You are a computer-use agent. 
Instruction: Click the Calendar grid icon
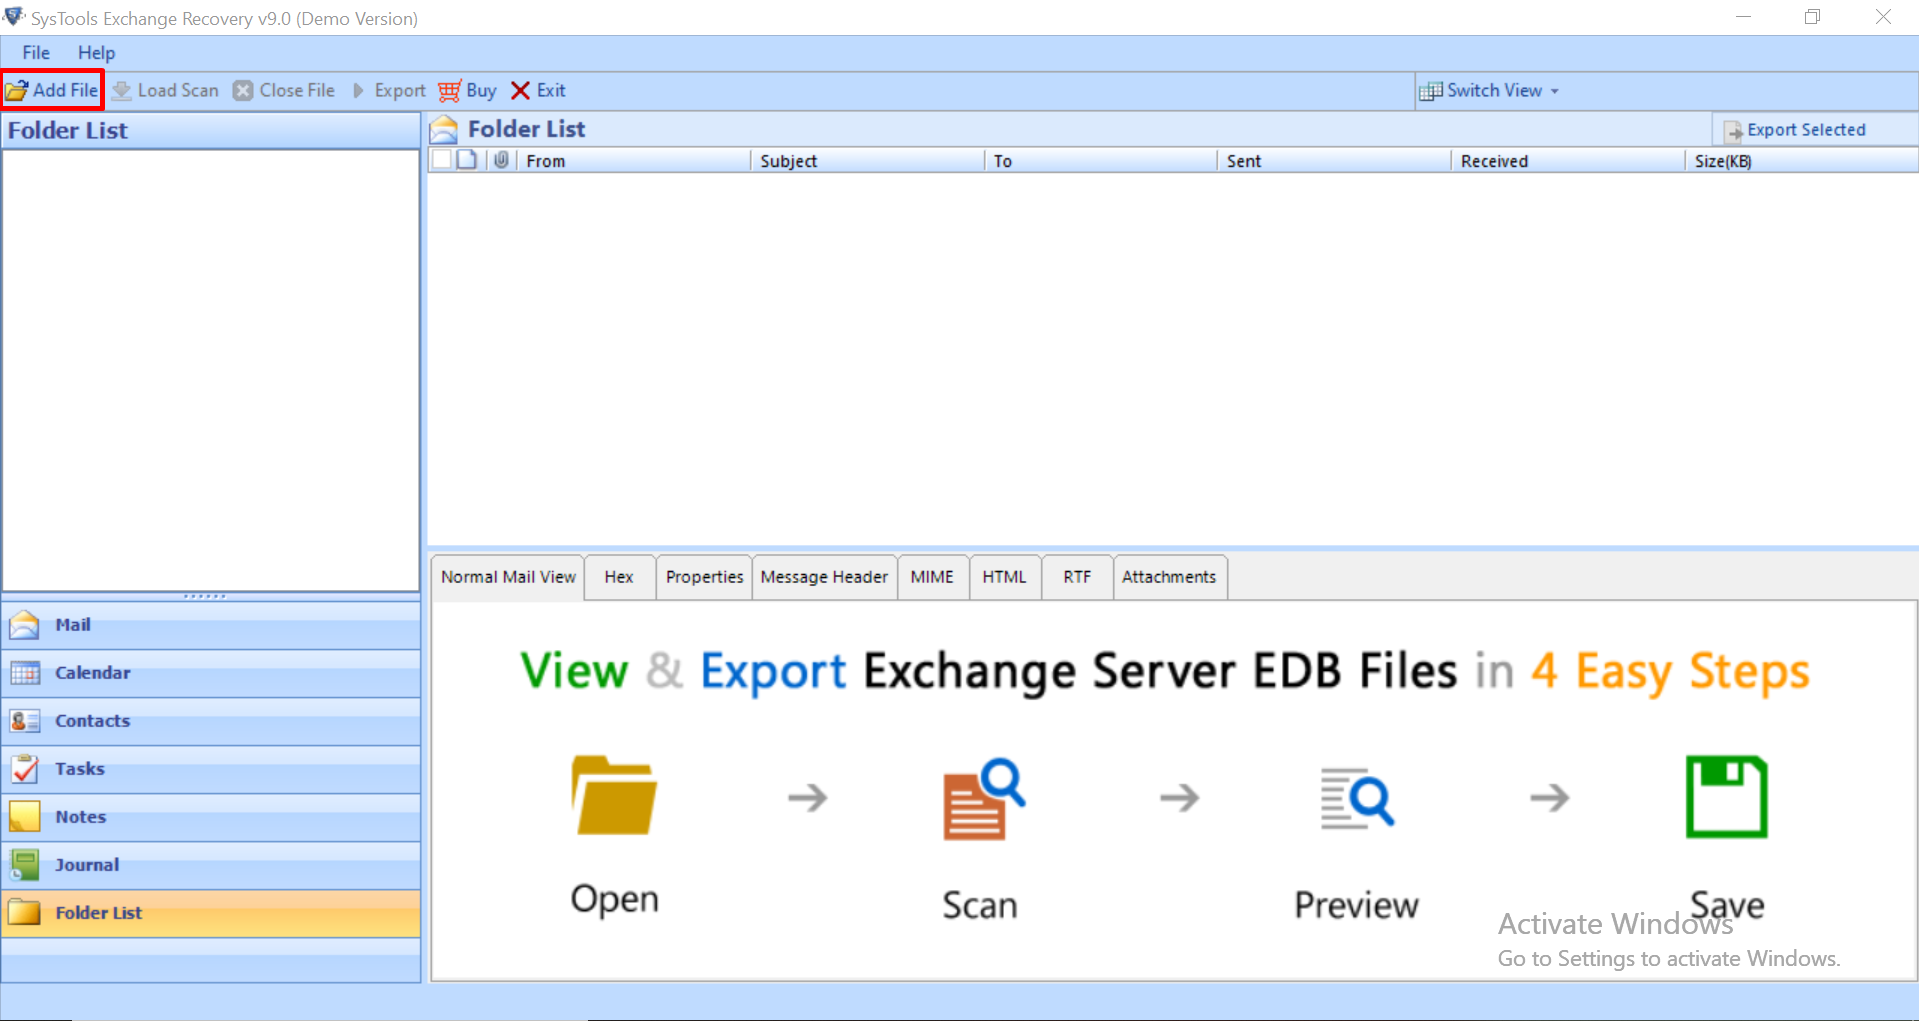24,673
